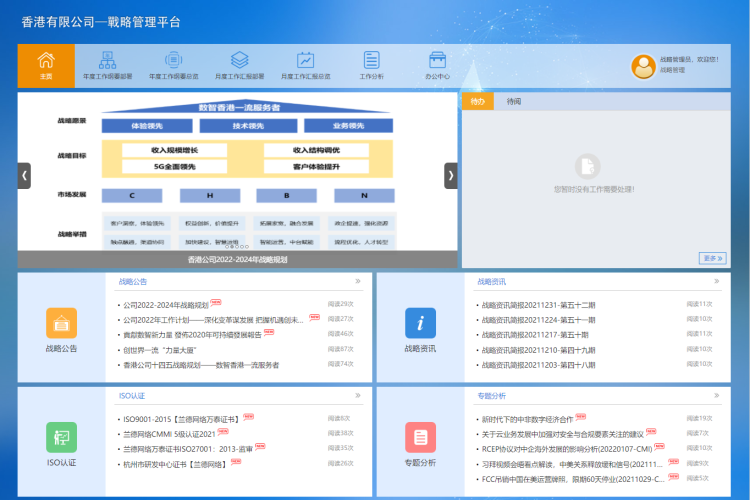
Task: Click the user avatar at top right
Action: pyautogui.click(x=643, y=66)
